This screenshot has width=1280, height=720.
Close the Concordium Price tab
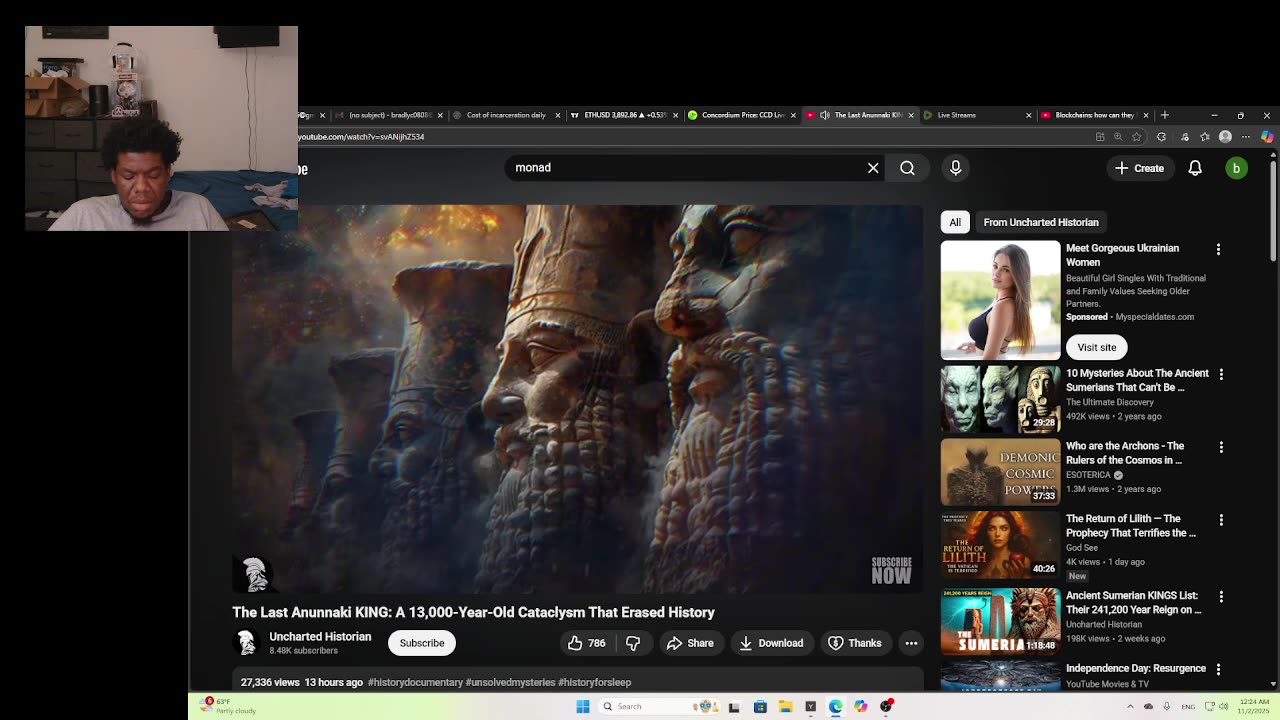pos(793,115)
